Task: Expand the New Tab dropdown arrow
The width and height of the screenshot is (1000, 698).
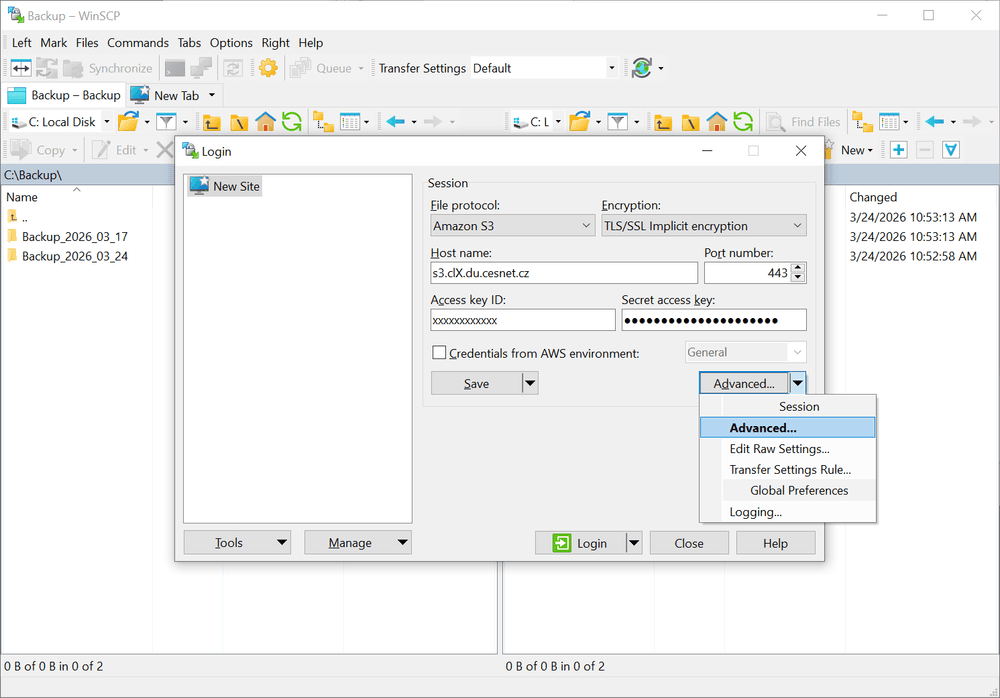Action: click(x=212, y=95)
